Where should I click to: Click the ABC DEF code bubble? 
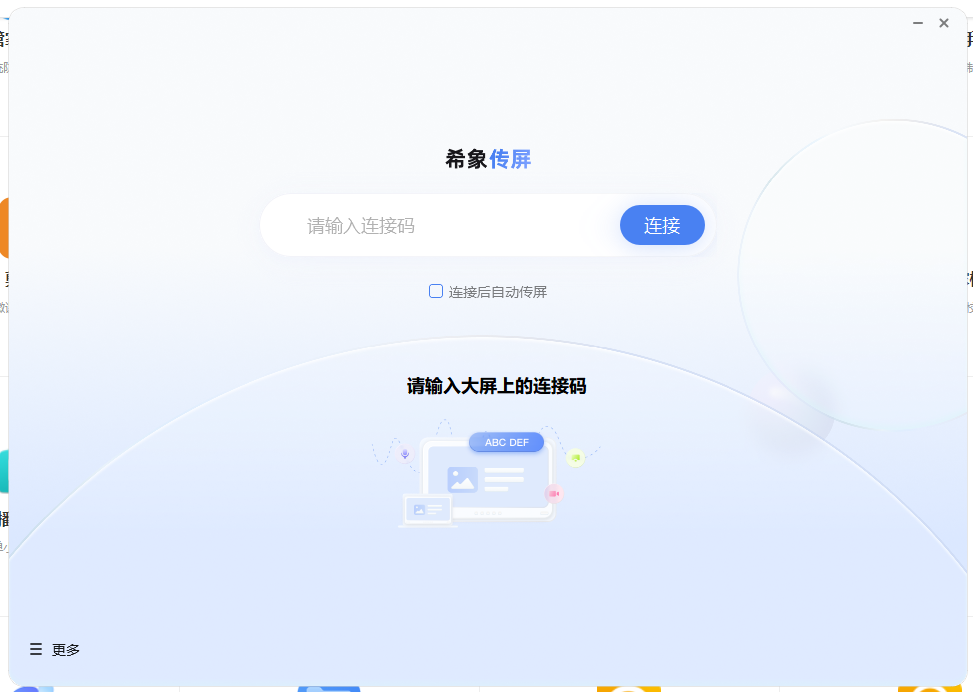pyautogui.click(x=506, y=442)
